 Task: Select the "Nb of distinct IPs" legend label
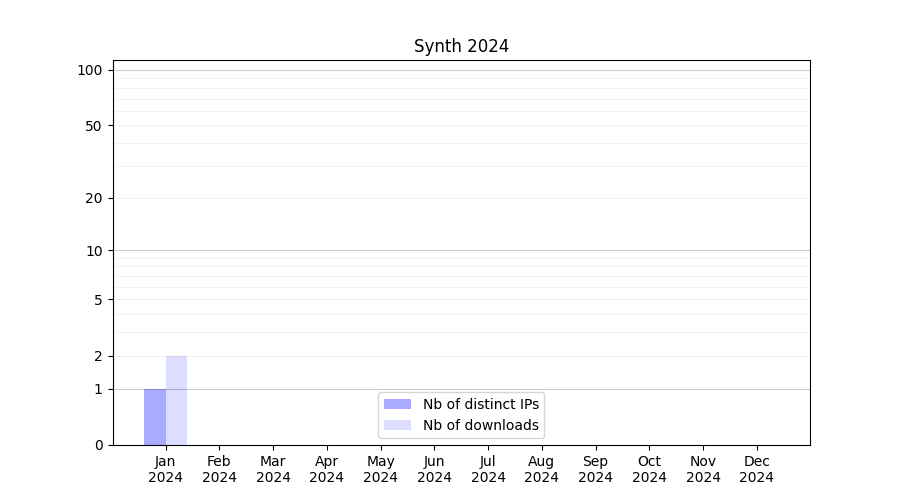click(x=480, y=404)
